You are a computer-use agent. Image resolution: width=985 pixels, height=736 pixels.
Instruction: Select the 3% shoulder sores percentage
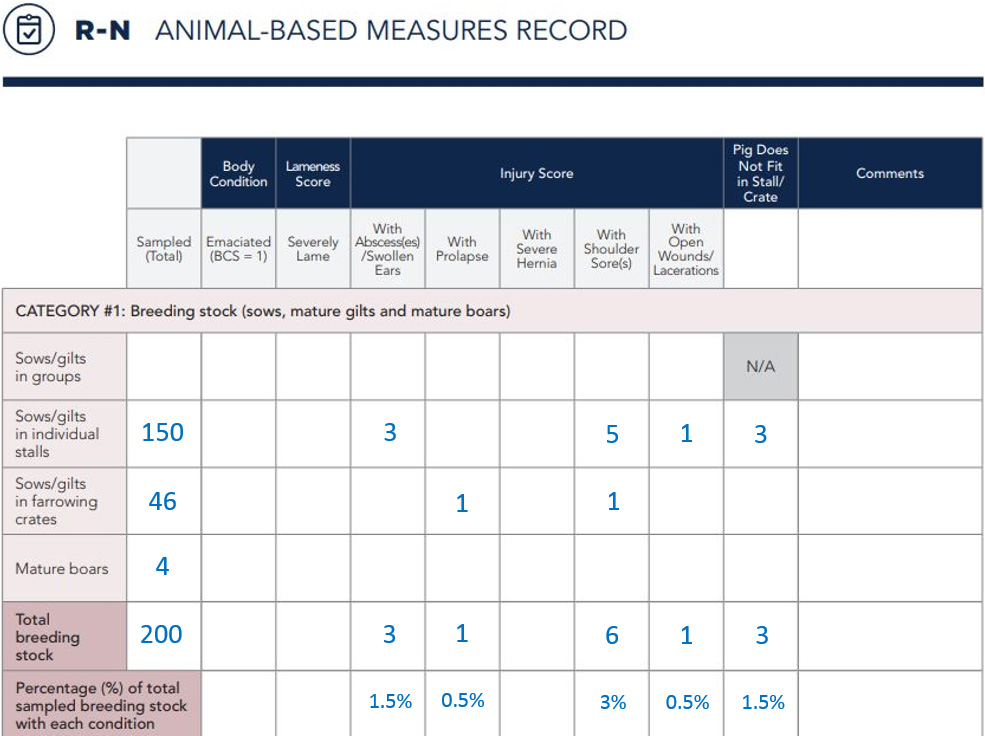pyautogui.click(x=611, y=702)
